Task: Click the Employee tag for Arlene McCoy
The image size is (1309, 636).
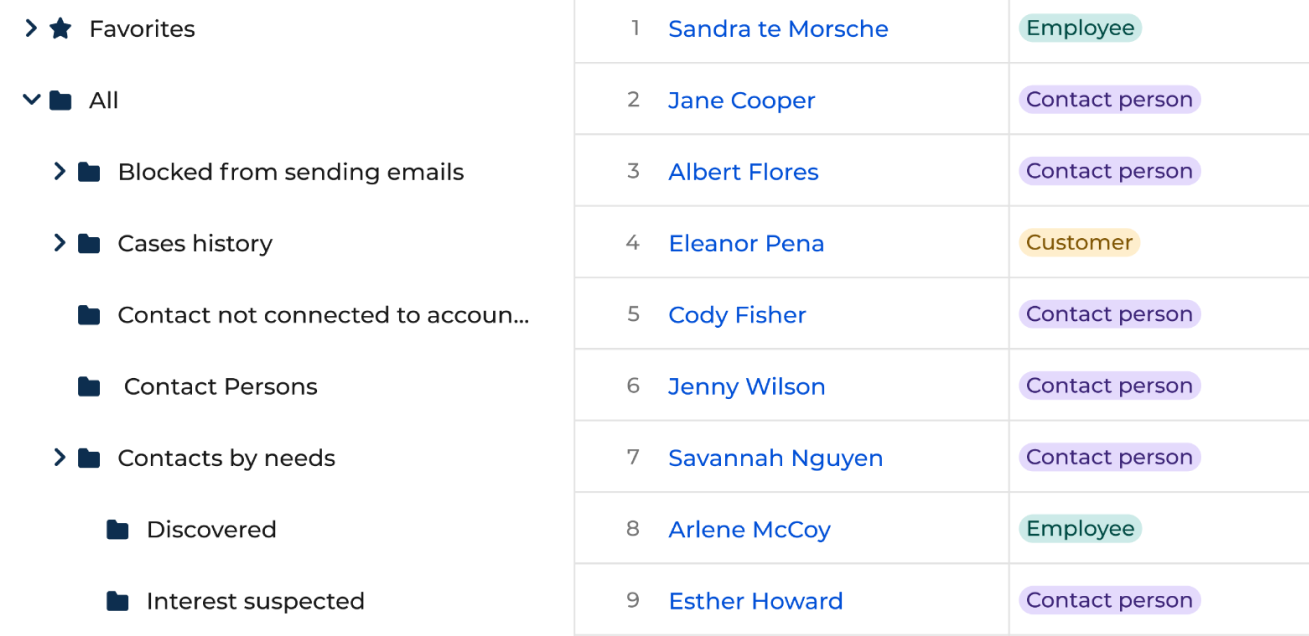Action: [x=1080, y=529]
